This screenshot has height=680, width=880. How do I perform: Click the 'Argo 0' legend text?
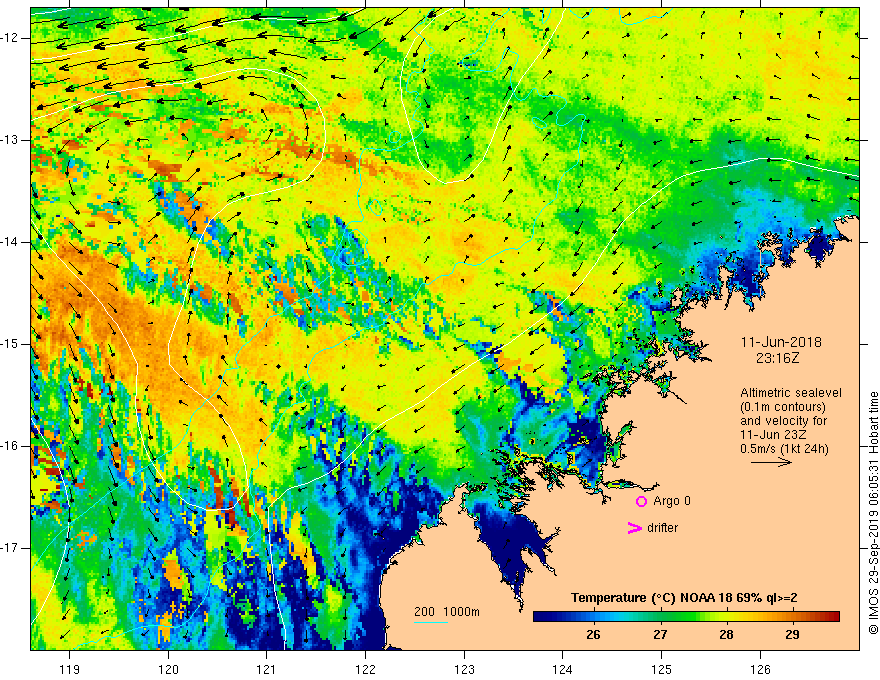tap(672, 501)
